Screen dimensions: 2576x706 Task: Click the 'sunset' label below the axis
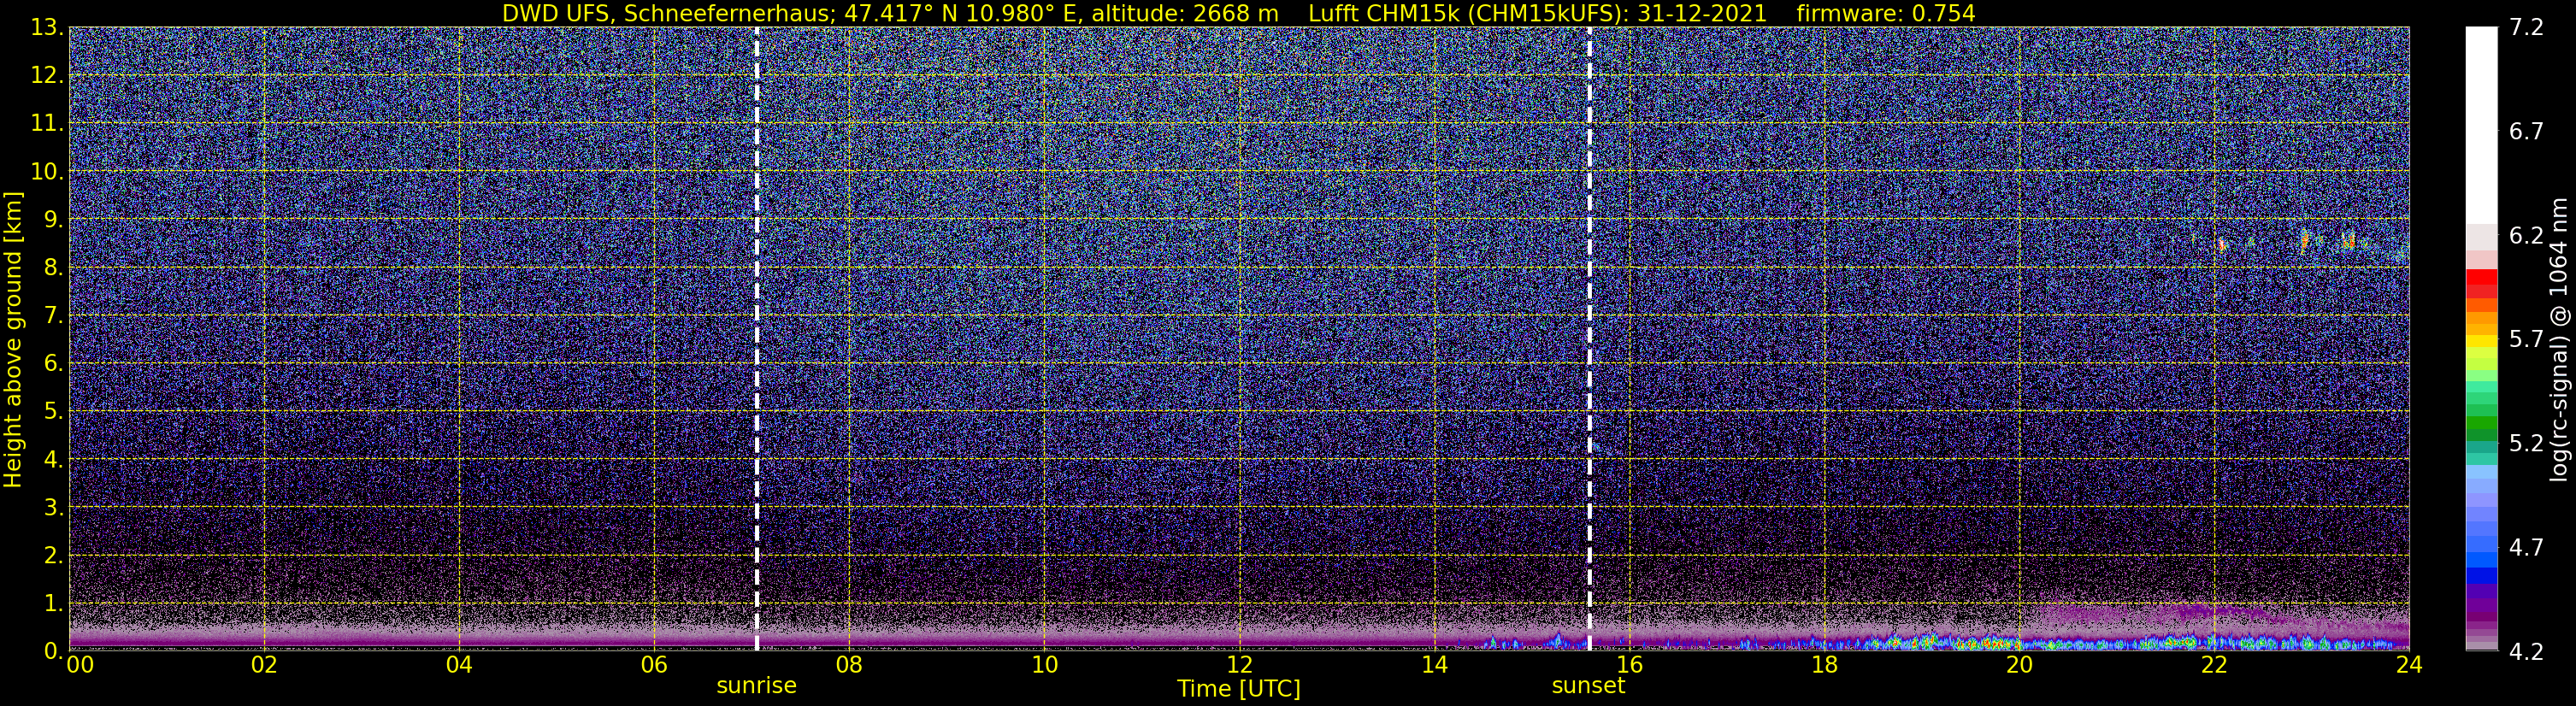(x=1589, y=686)
